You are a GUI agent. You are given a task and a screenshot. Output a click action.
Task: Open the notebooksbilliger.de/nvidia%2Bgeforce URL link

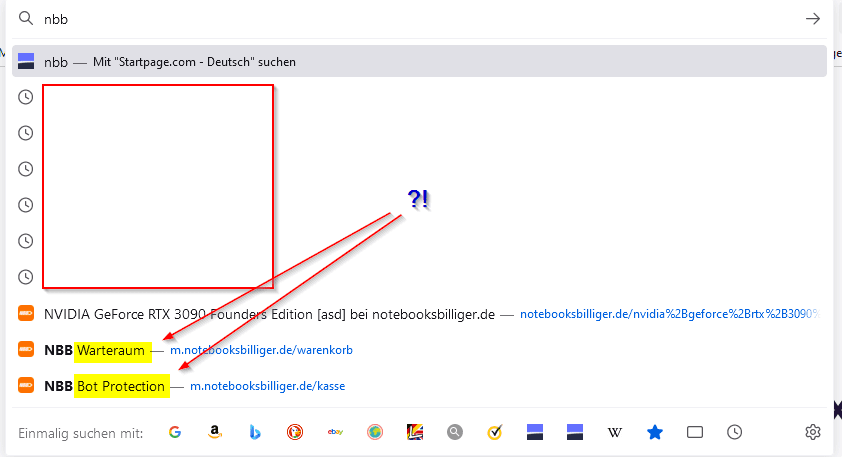point(670,314)
